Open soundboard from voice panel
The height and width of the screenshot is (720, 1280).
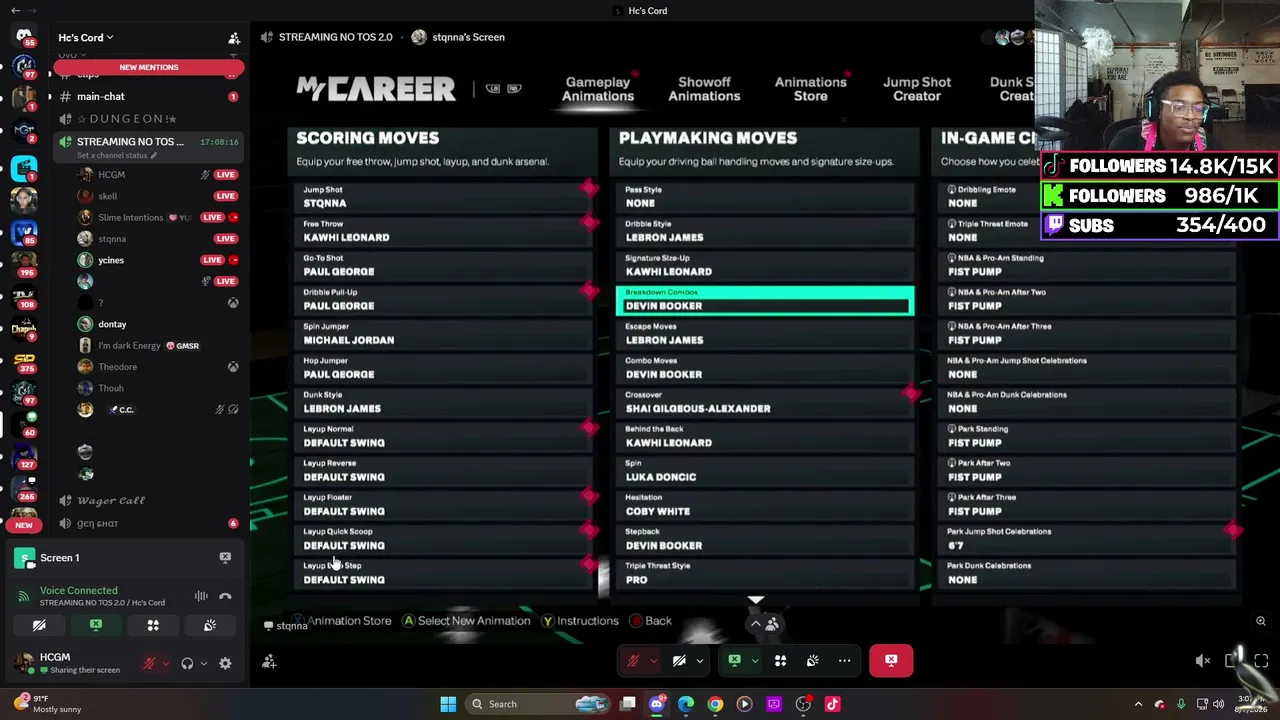click(x=210, y=625)
